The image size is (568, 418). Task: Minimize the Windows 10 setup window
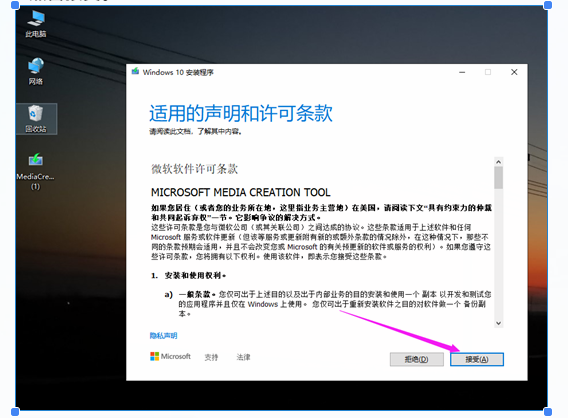pyautogui.click(x=462, y=72)
